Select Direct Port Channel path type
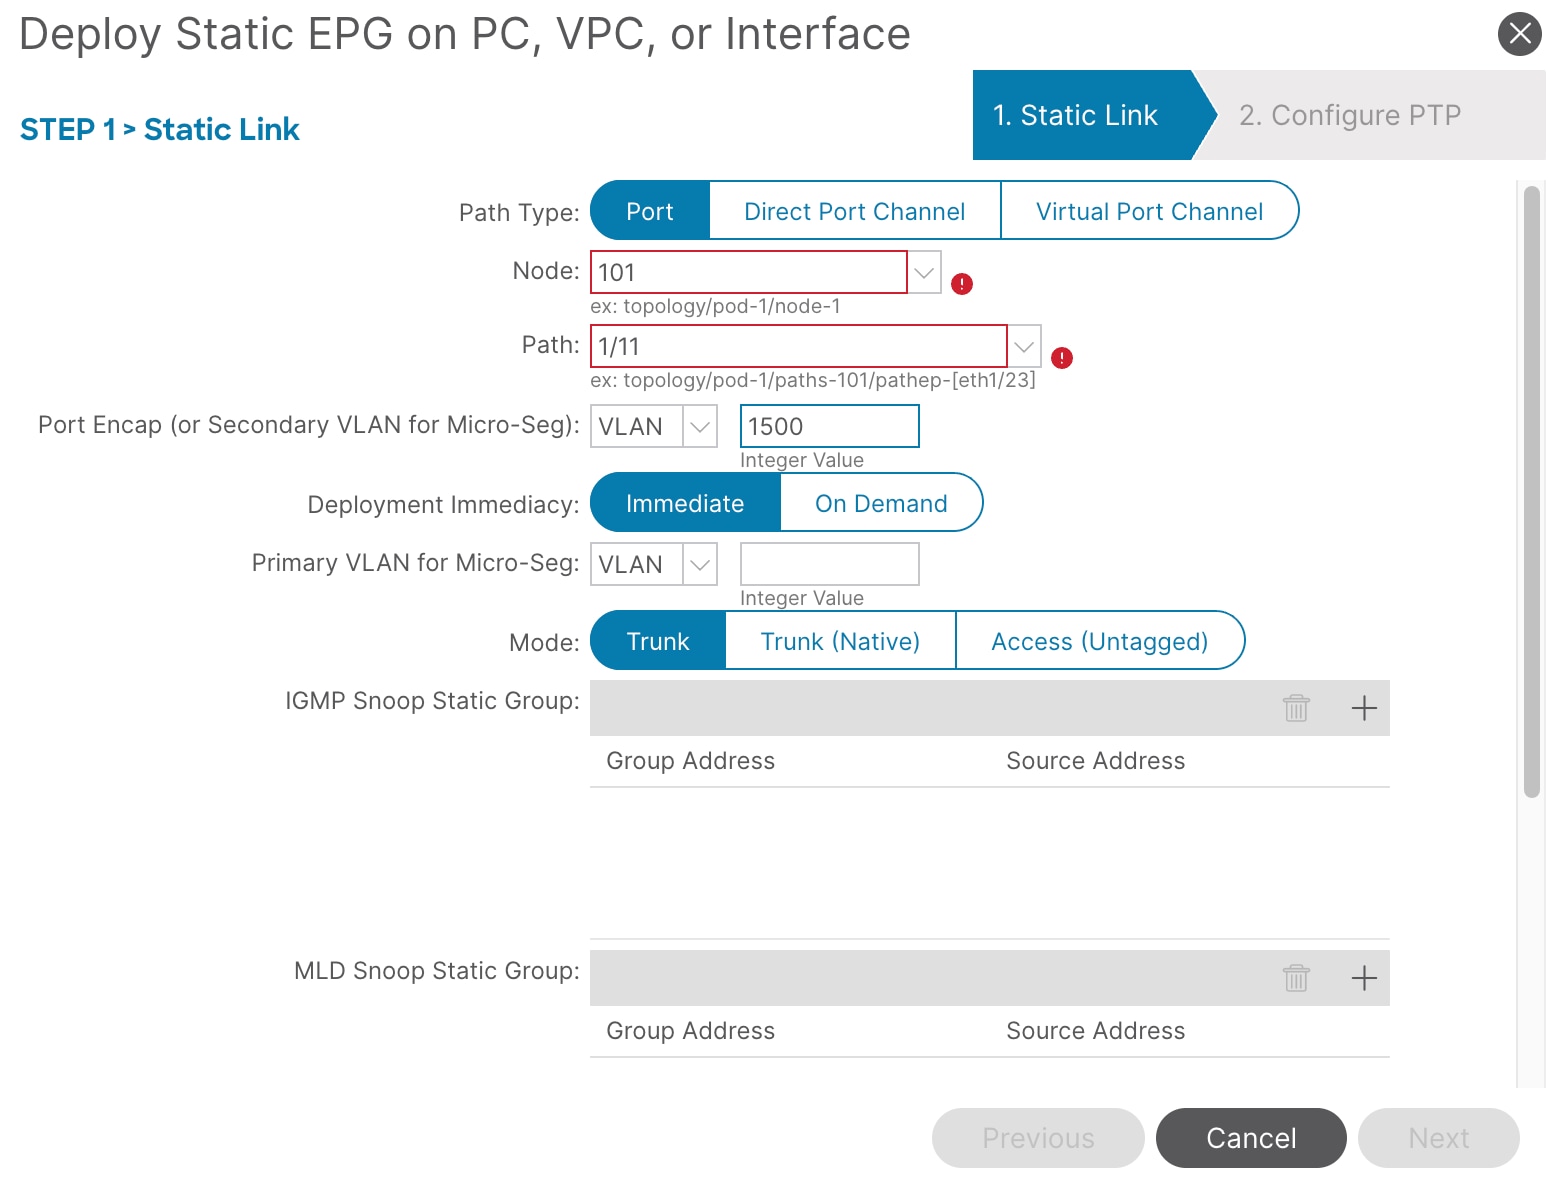The image size is (1562, 1192). point(854,211)
